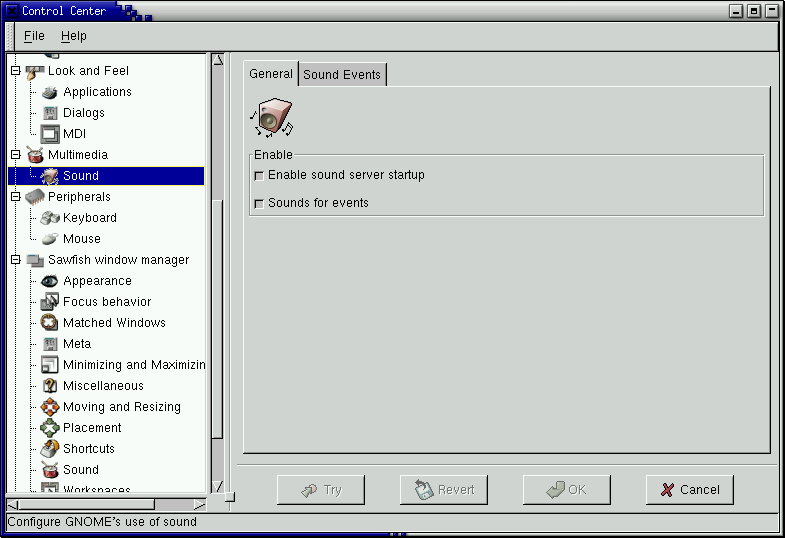Click the OK button

[x=567, y=490]
